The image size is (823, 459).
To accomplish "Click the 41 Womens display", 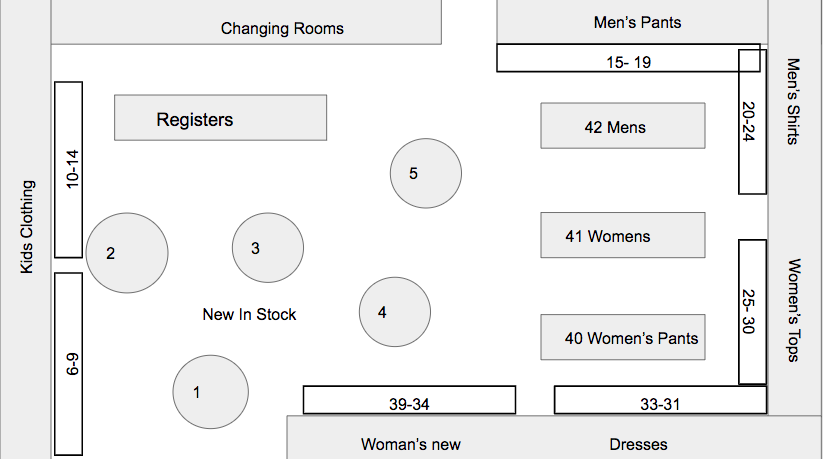I will pos(622,236).
